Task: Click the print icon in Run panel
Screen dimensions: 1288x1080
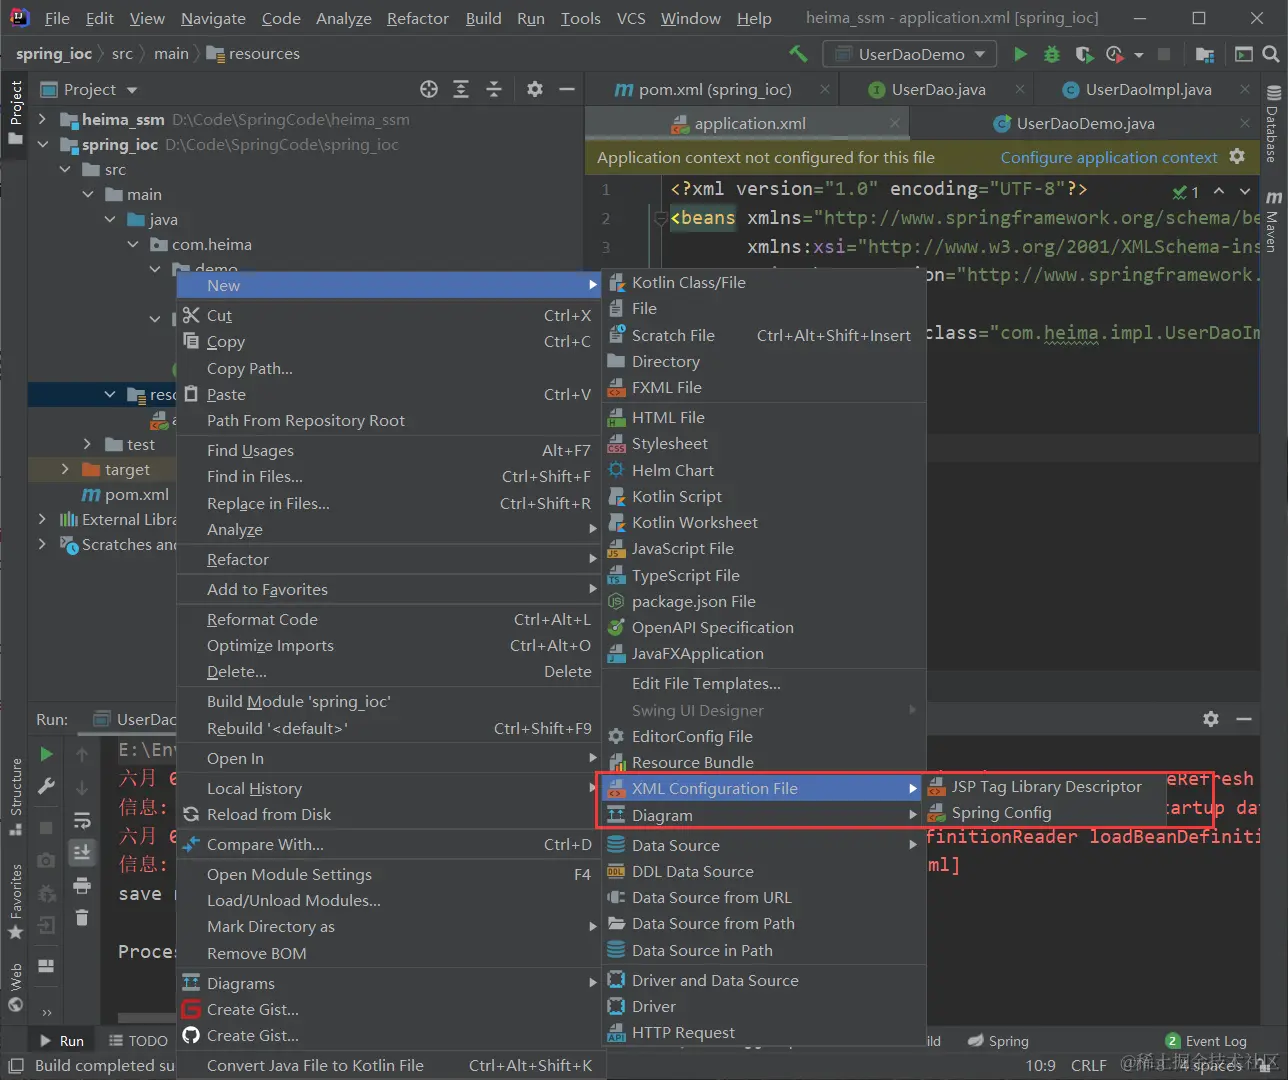Action: (x=82, y=885)
